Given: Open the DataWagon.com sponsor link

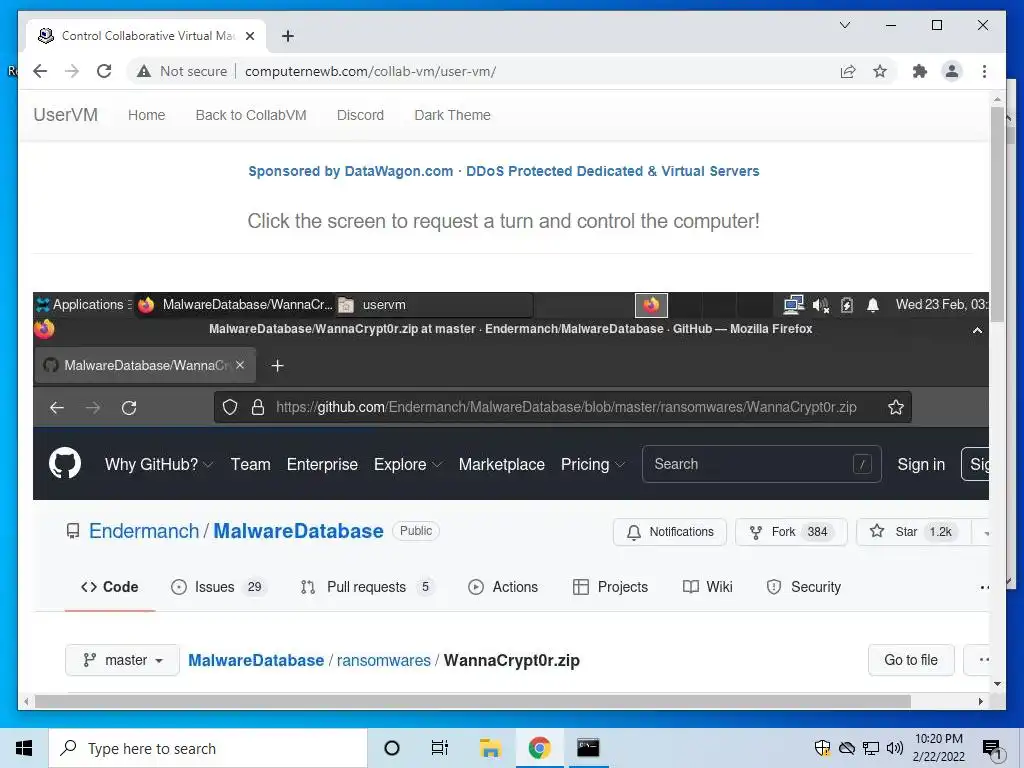Looking at the screenshot, I should (x=504, y=171).
